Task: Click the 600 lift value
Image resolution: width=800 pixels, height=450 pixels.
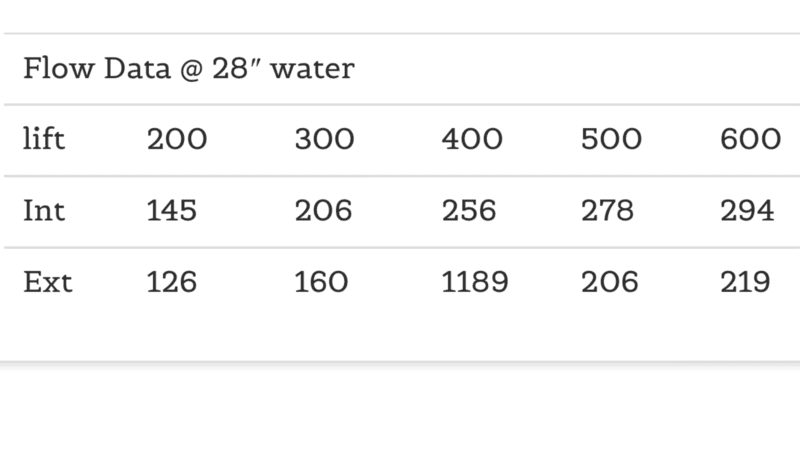Action: [x=751, y=139]
